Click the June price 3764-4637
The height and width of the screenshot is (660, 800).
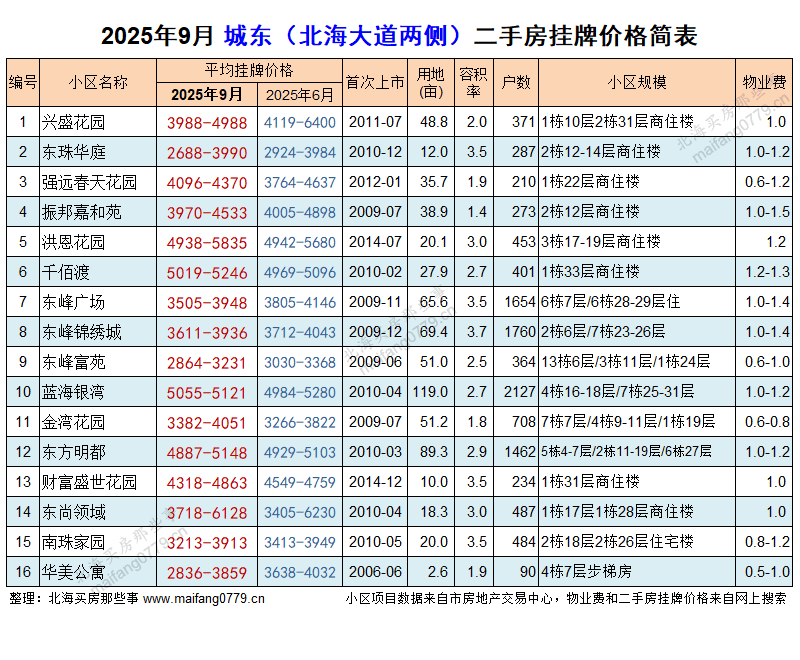click(x=299, y=183)
